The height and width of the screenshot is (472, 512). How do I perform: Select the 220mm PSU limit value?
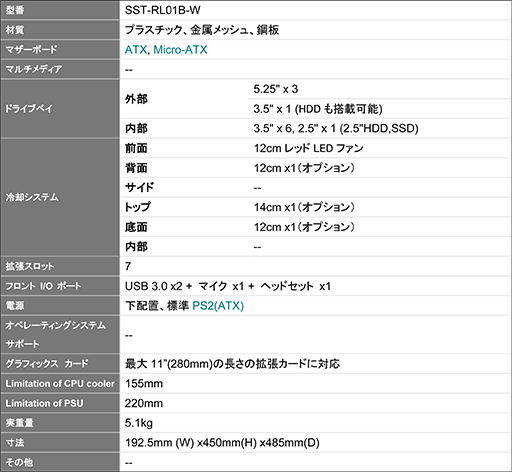click(x=144, y=403)
